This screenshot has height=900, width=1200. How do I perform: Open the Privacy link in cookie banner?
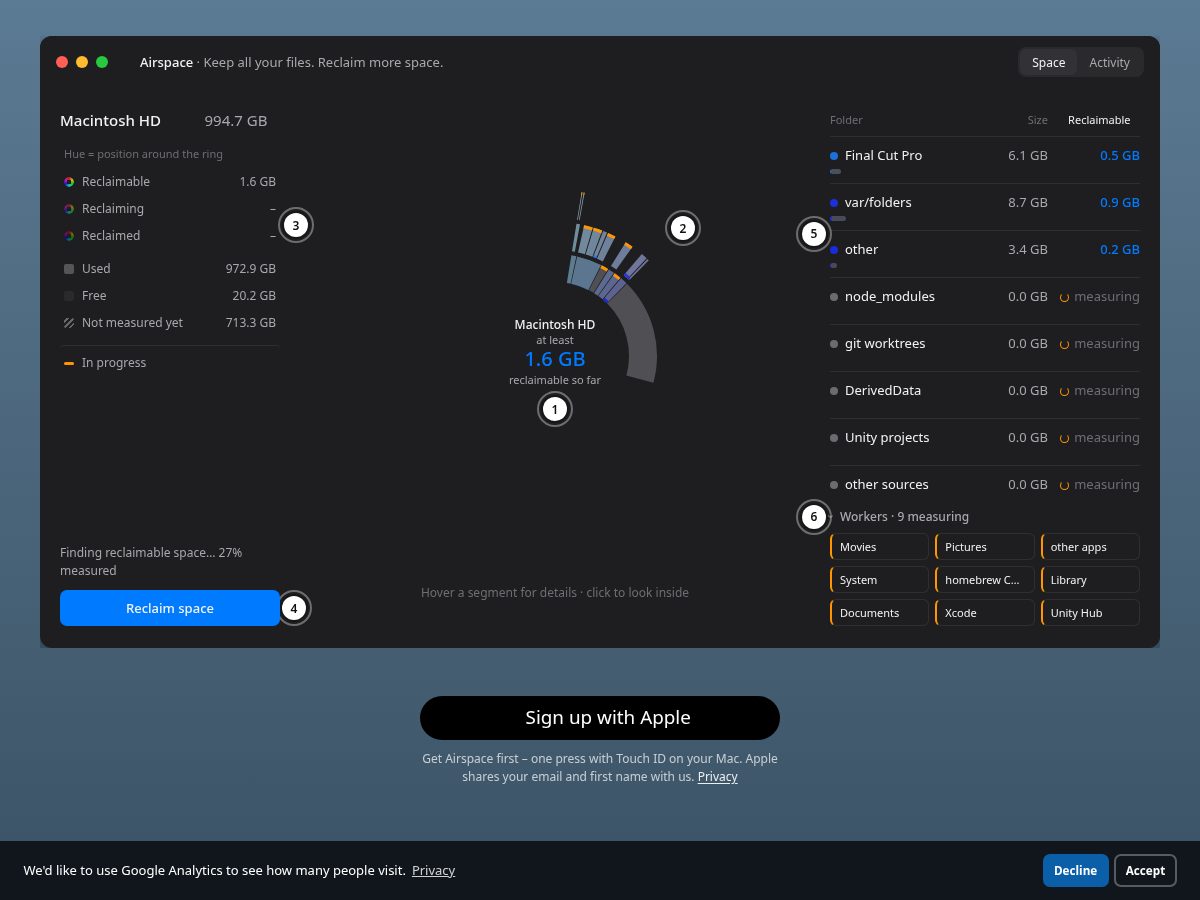tap(433, 870)
